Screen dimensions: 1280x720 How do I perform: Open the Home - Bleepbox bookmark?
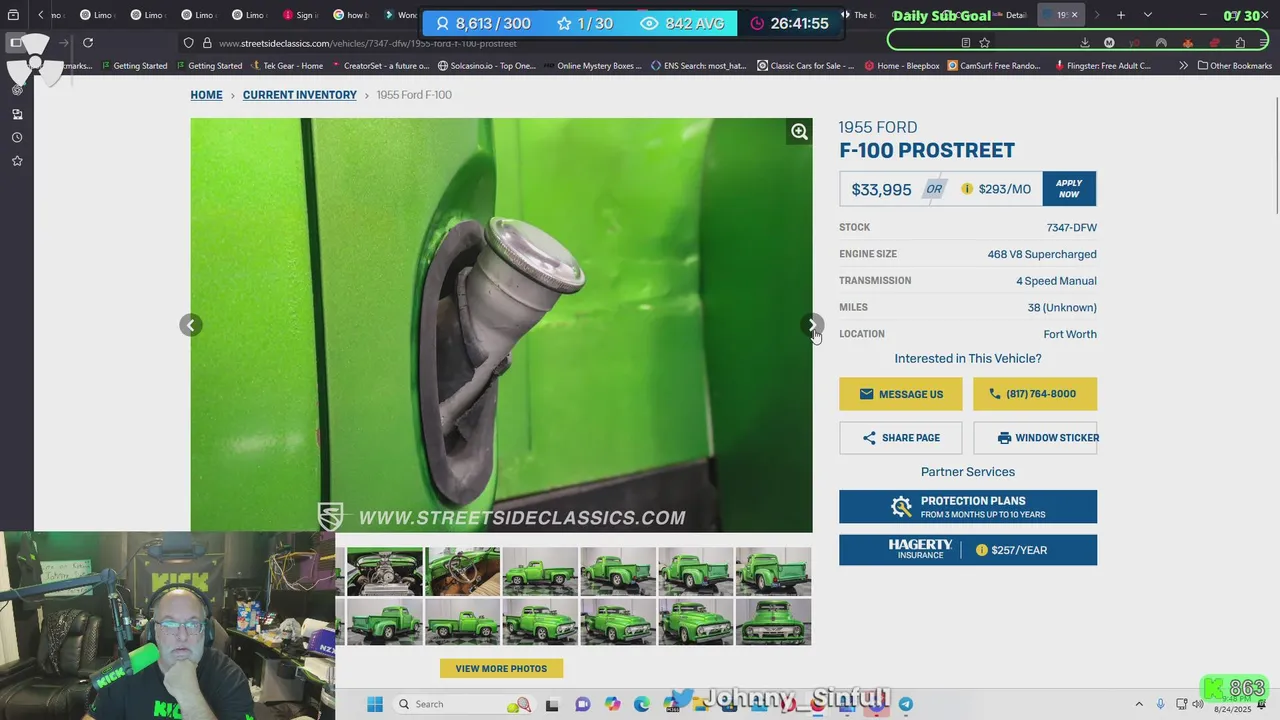coord(901,66)
